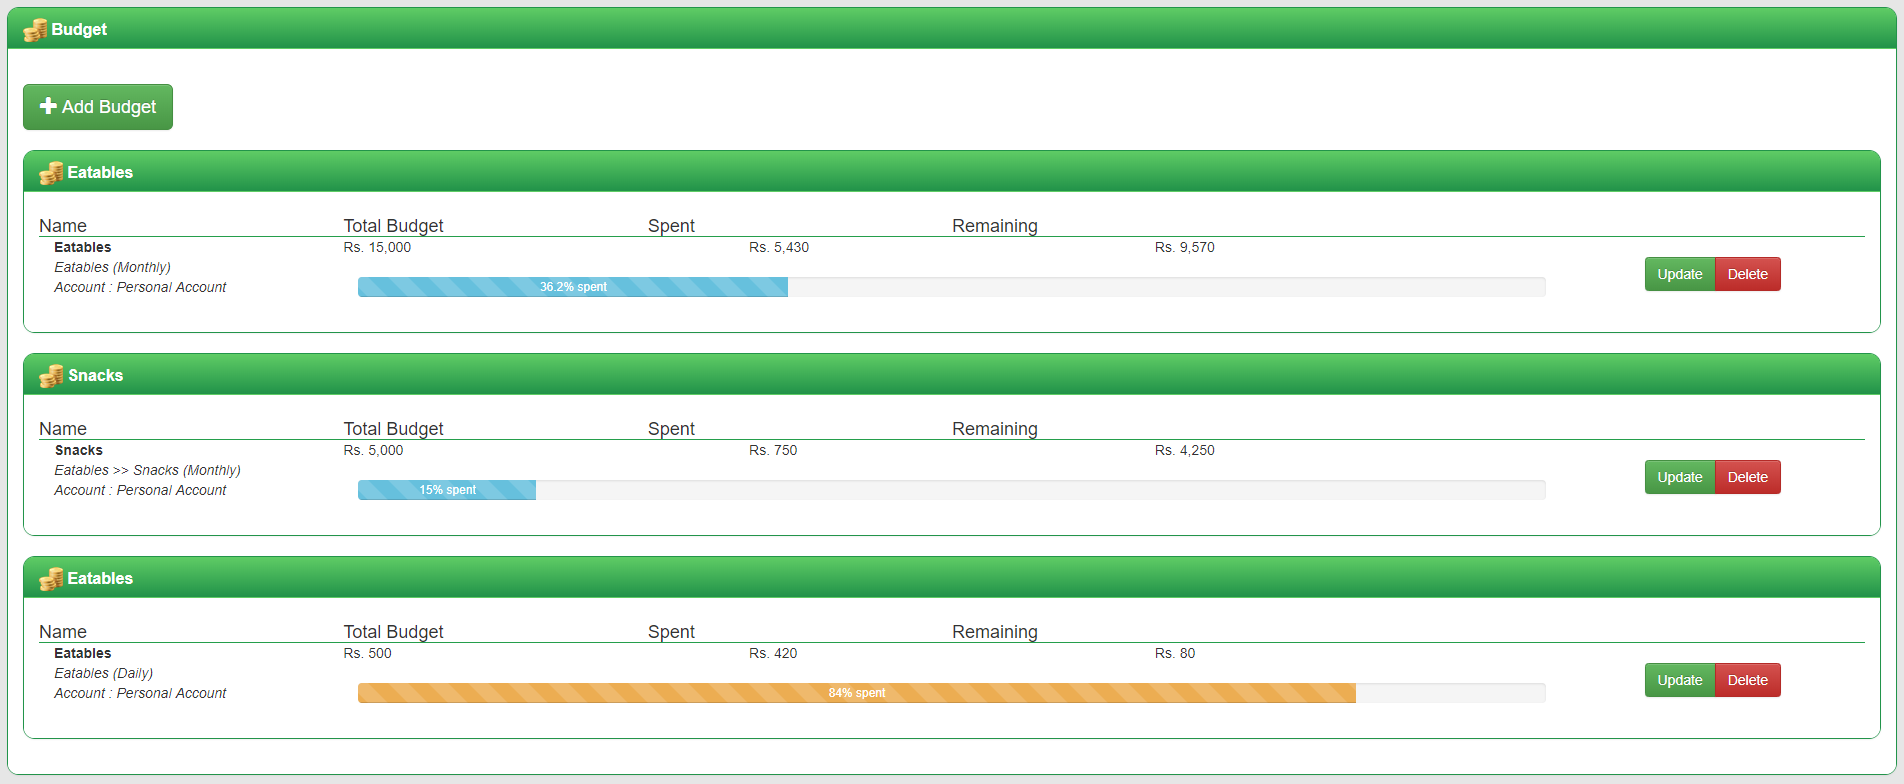The width and height of the screenshot is (1904, 784).
Task: Click the Add Budget button
Action: (x=98, y=107)
